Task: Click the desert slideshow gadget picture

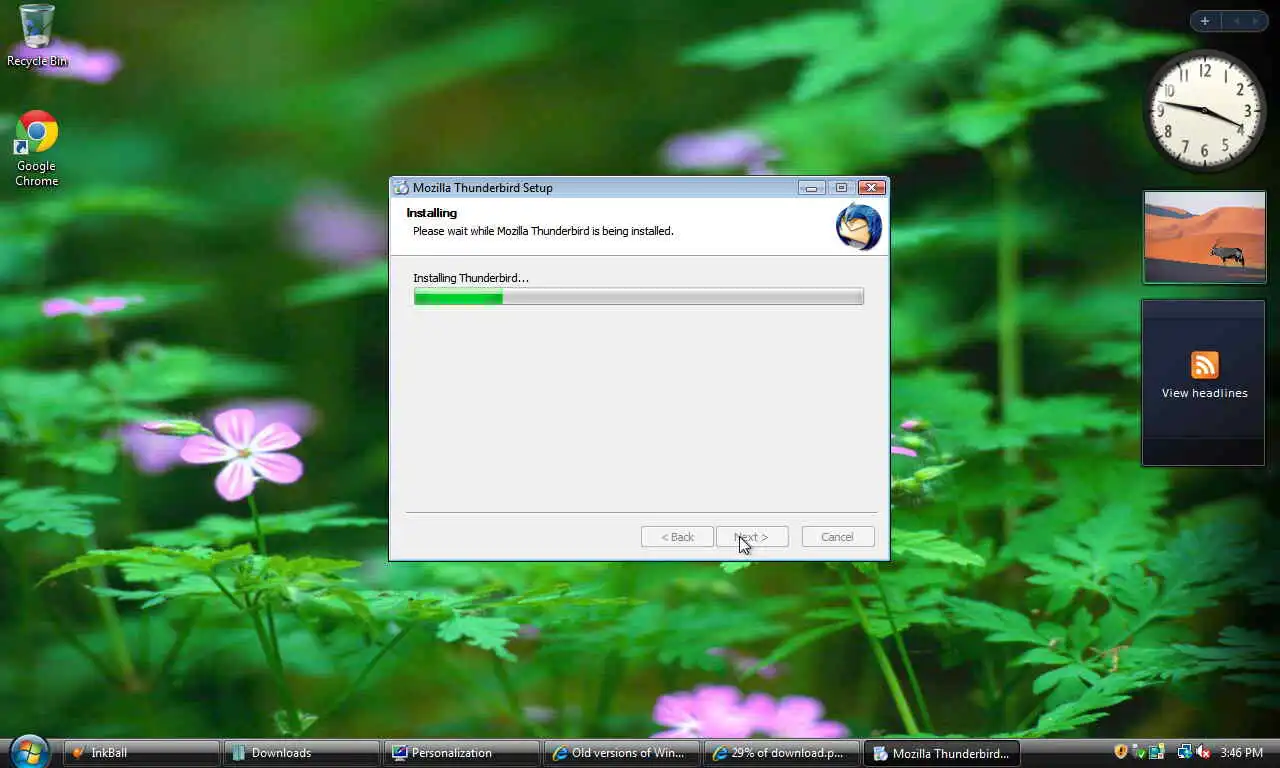Action: [1204, 237]
